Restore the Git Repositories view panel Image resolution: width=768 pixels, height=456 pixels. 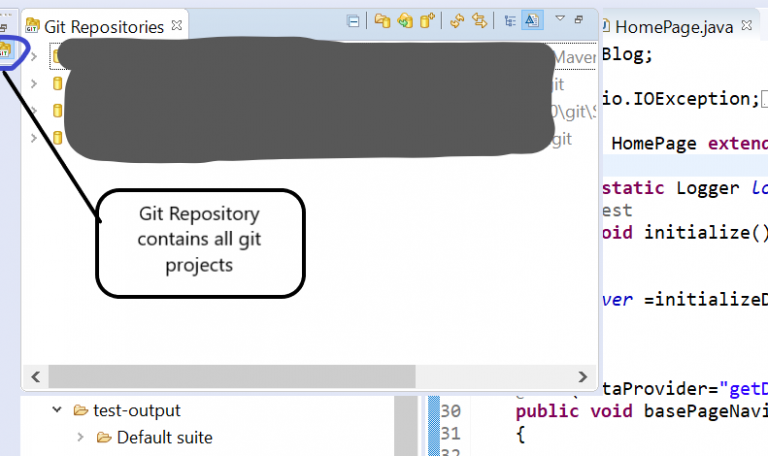(579, 20)
